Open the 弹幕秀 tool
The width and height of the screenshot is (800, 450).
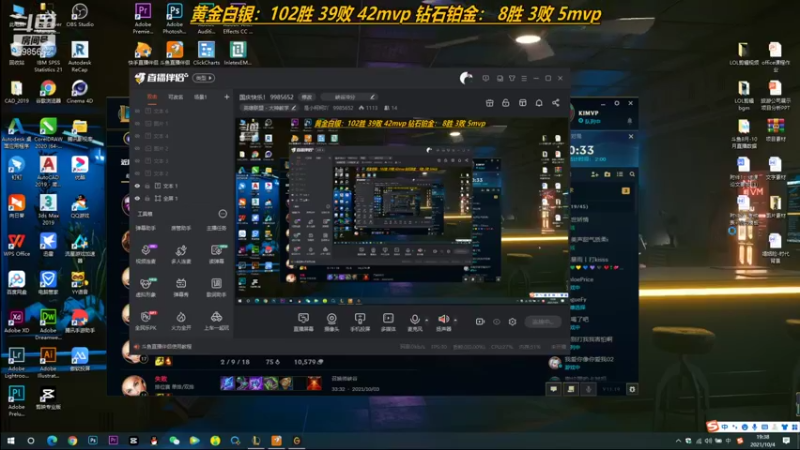(181, 287)
